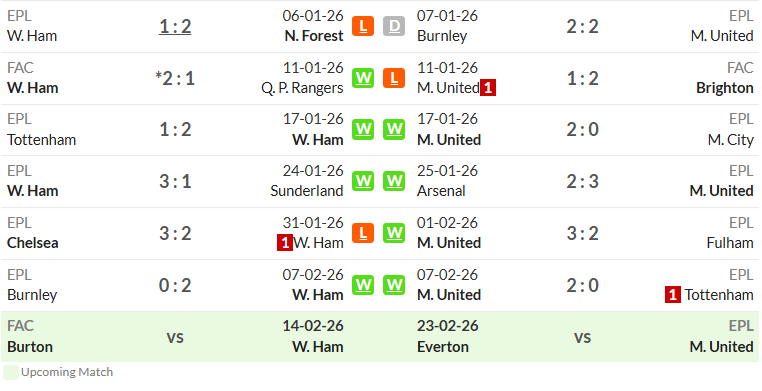Click the orange L badge for 06-01-26 match
Viewport: 762px width, 391px height.
363,26
